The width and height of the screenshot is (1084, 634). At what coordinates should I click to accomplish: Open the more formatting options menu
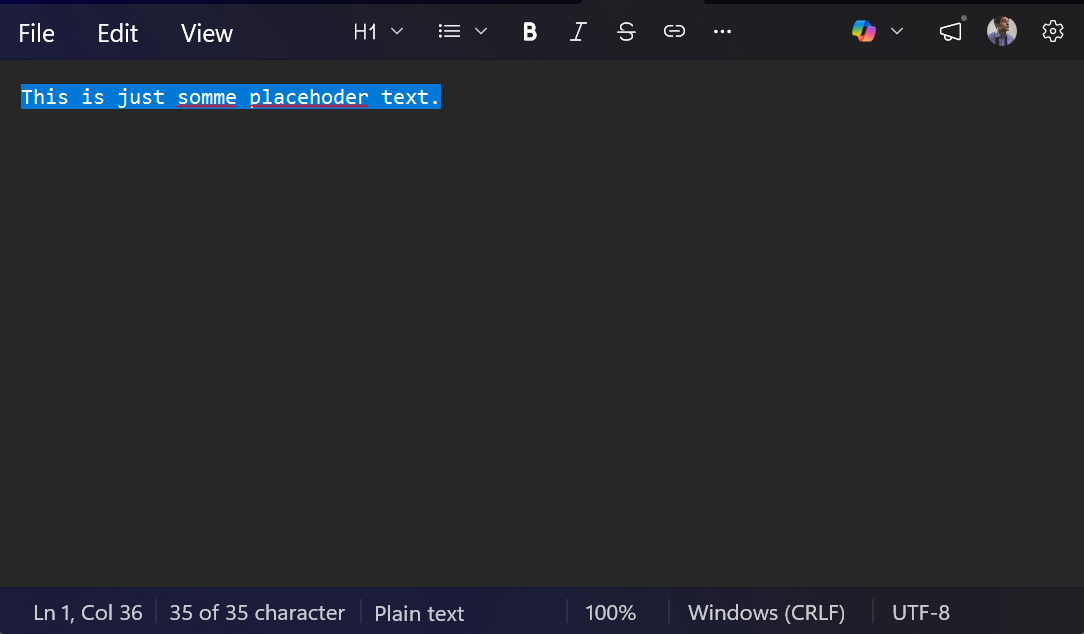722,31
